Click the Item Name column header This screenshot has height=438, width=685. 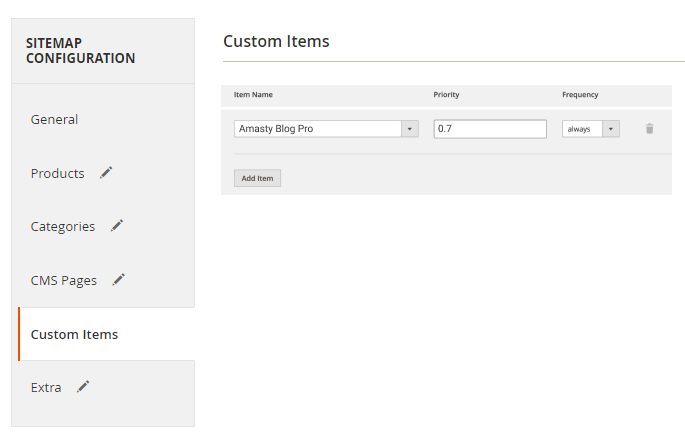click(x=253, y=95)
